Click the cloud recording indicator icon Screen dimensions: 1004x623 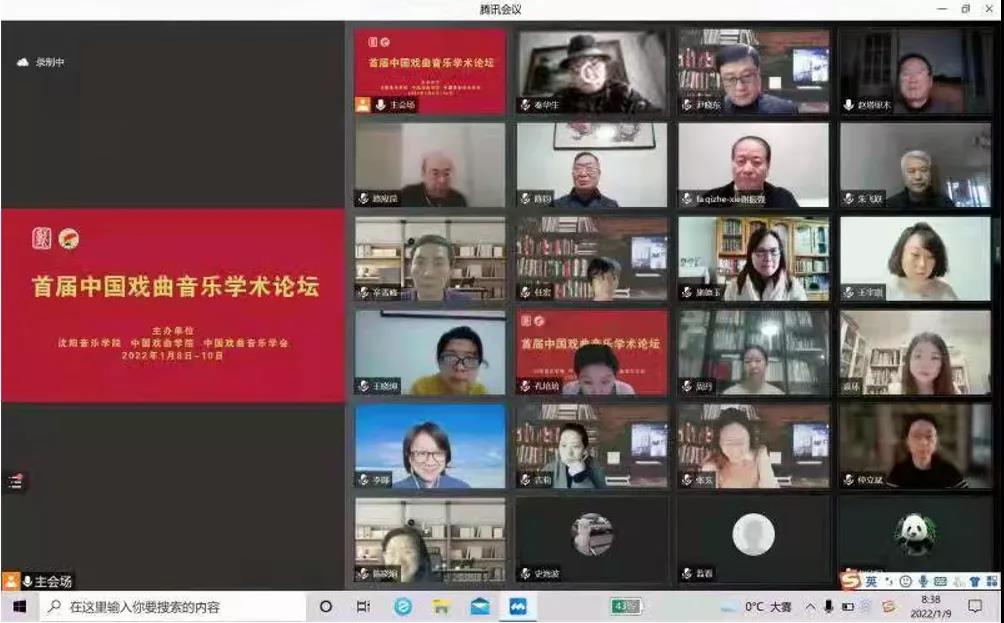click(23, 62)
